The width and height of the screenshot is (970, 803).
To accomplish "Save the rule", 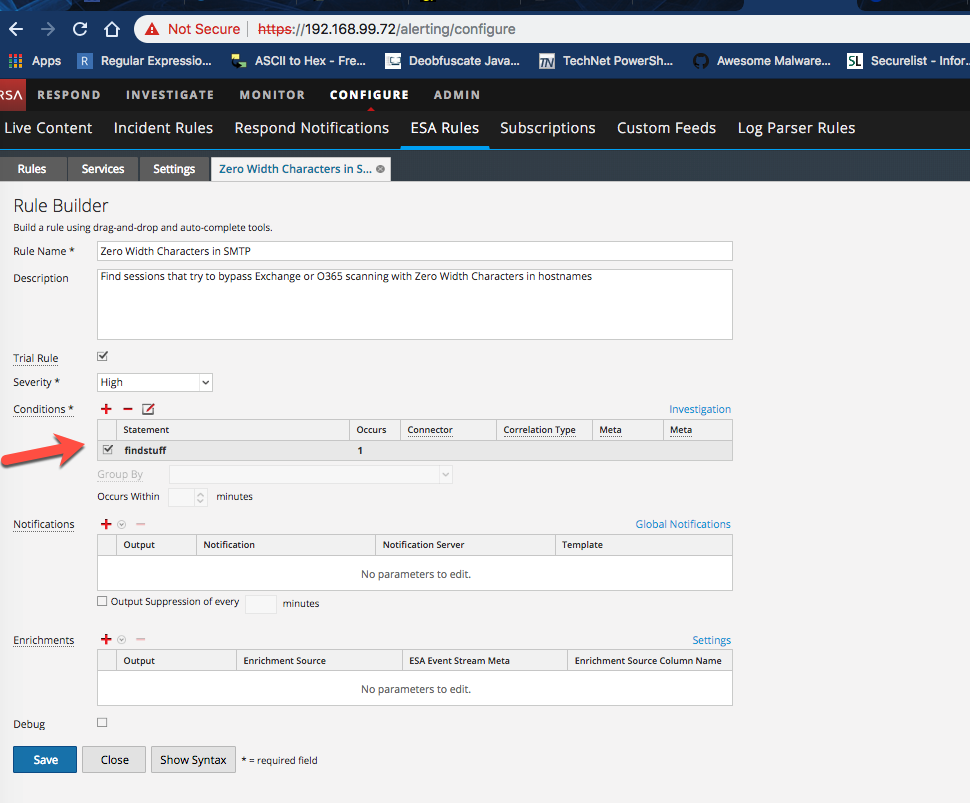I will point(45,760).
